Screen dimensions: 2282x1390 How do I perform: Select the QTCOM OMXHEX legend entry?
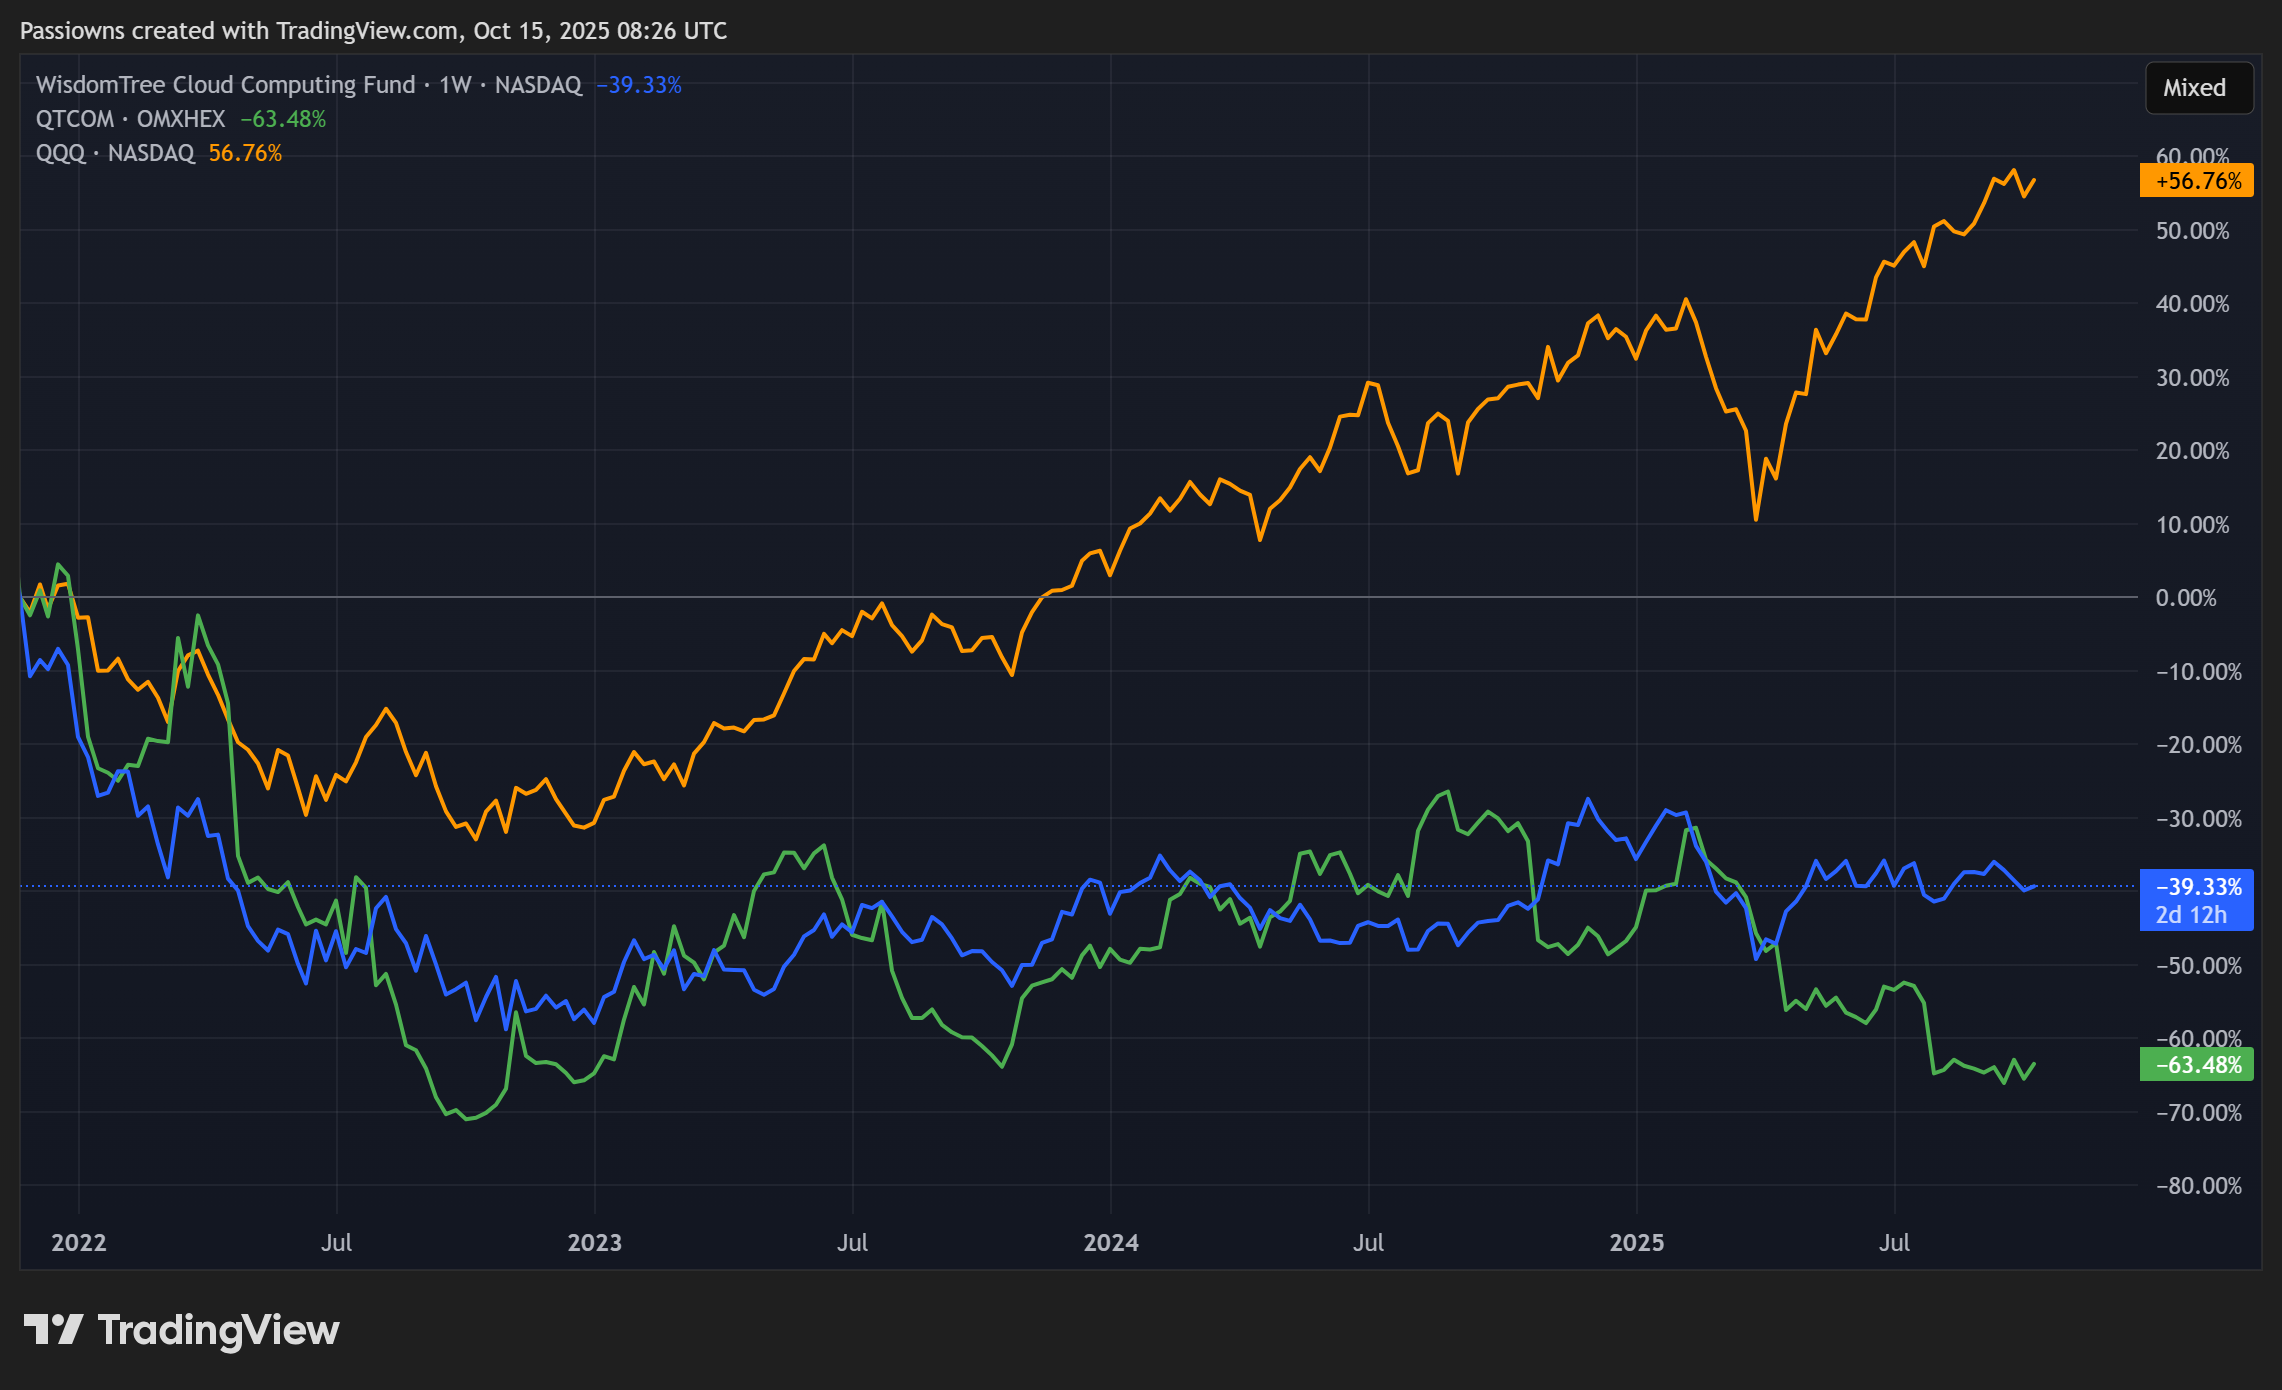(x=130, y=119)
